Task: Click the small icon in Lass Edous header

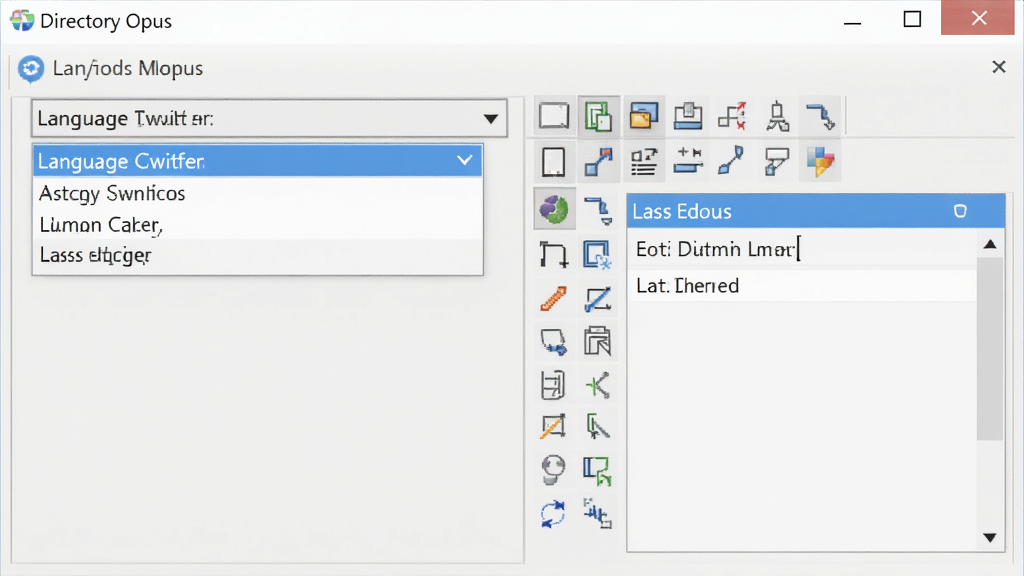Action: [960, 211]
